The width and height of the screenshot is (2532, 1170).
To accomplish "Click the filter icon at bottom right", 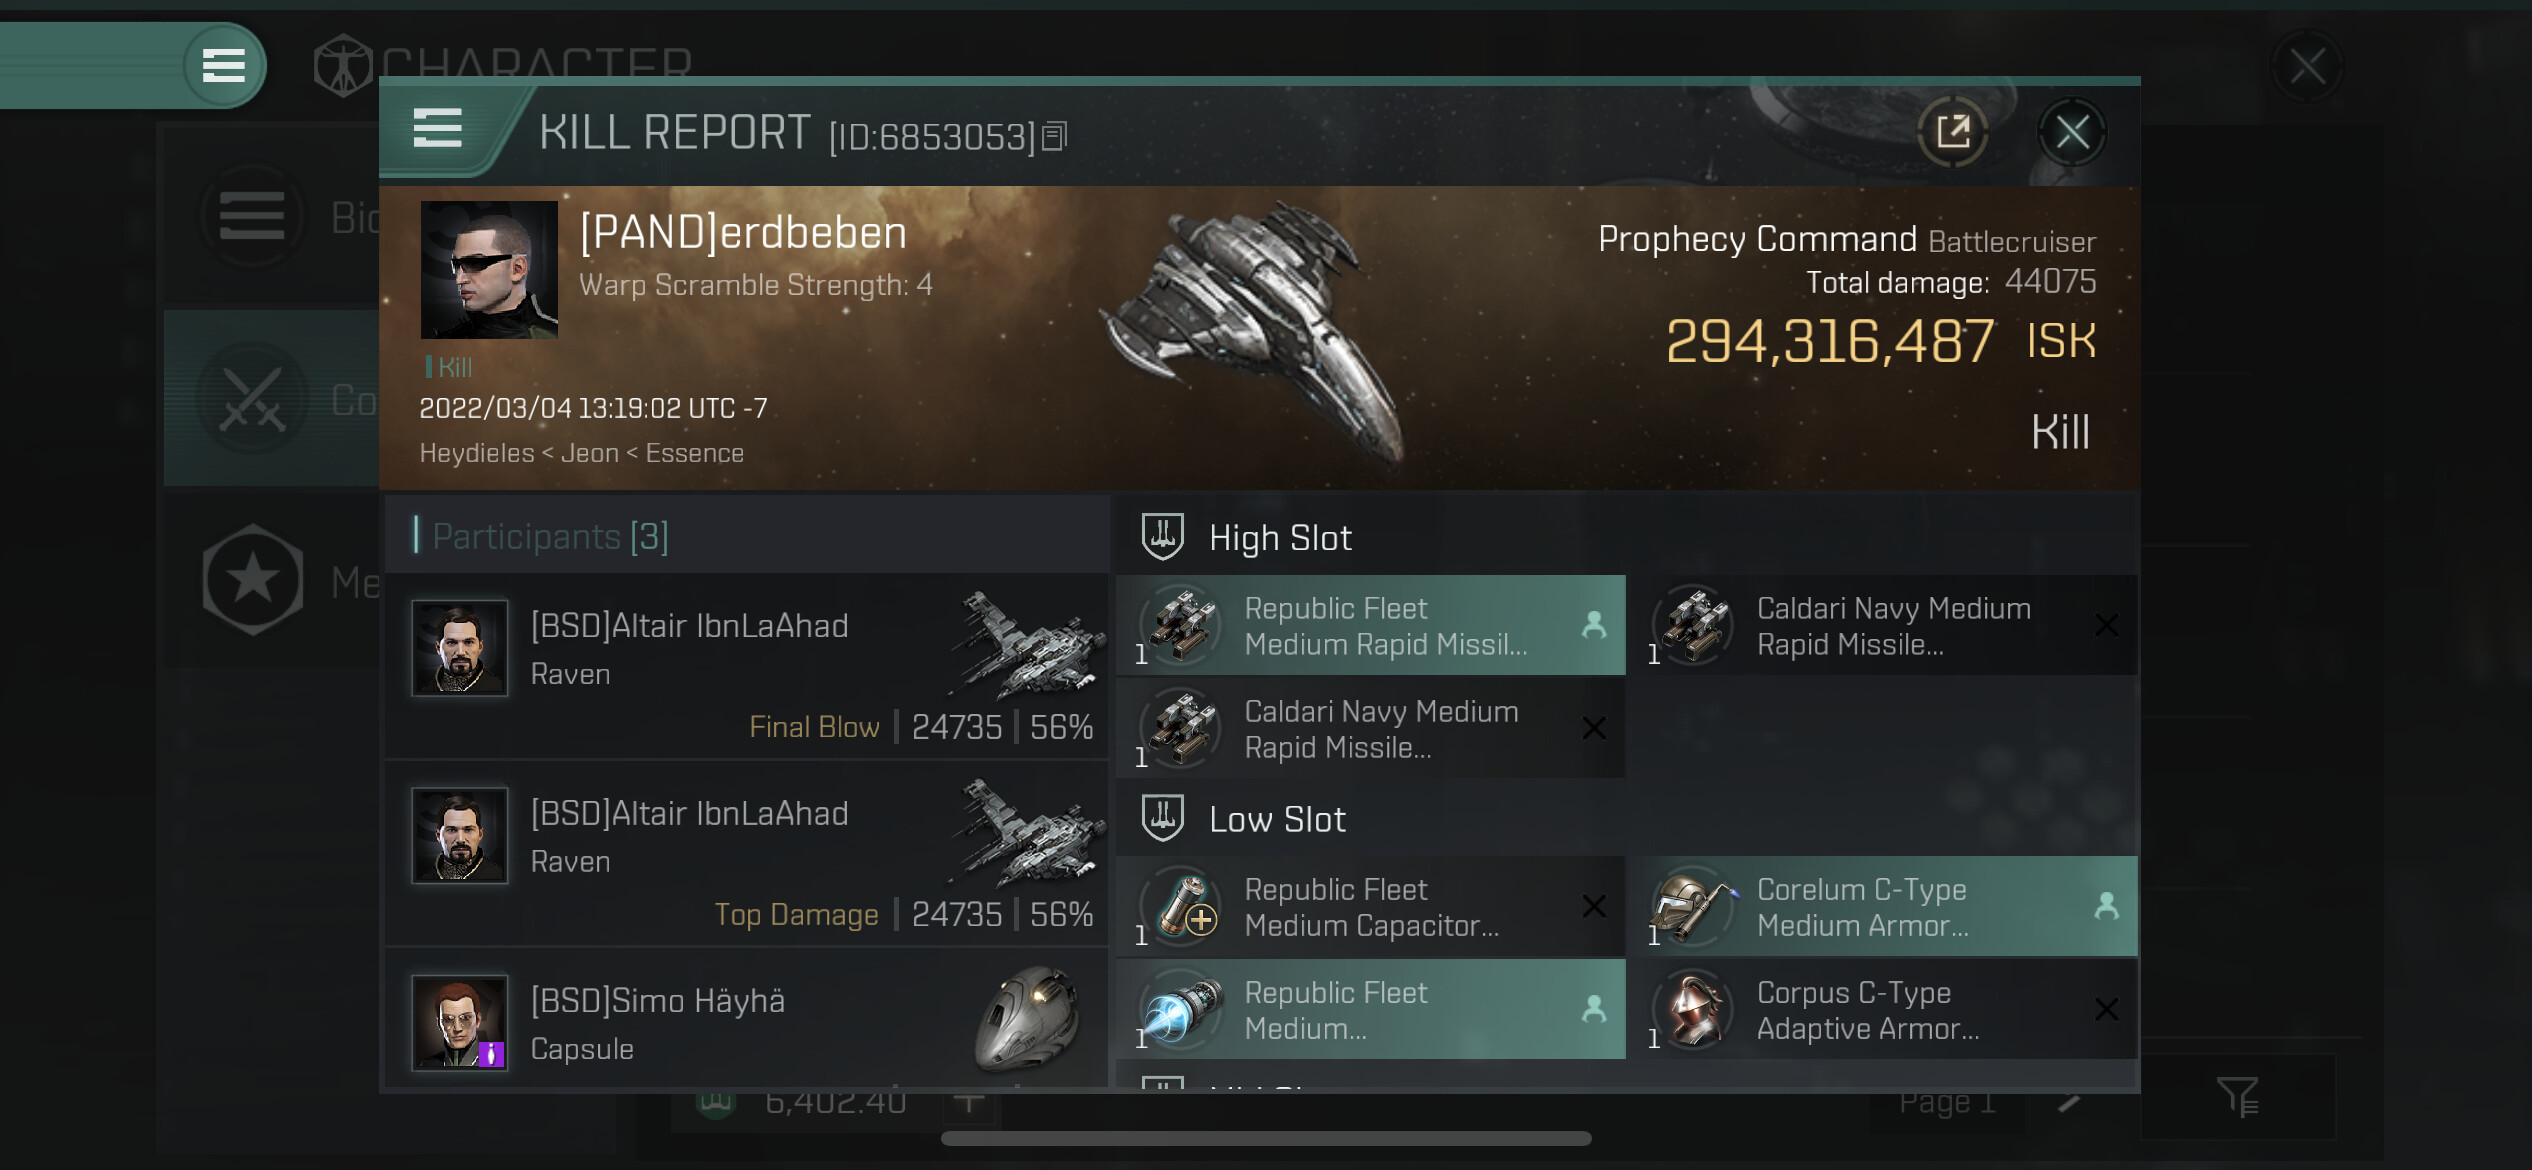I will (x=2238, y=1097).
